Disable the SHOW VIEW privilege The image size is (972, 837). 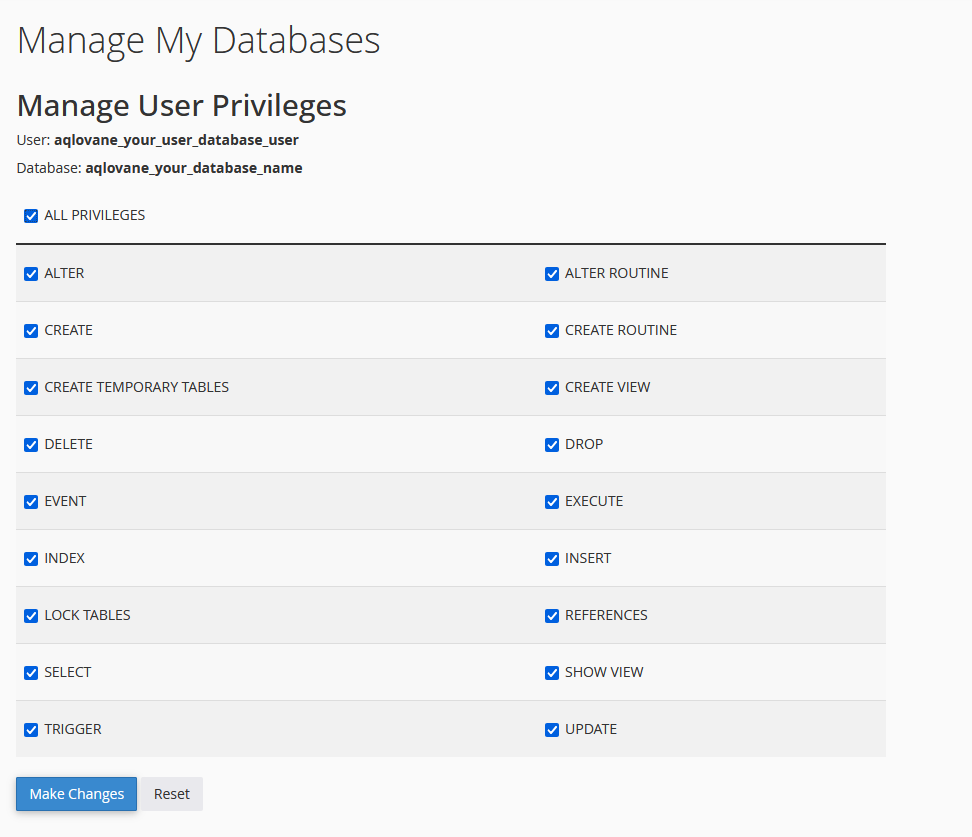[x=552, y=673]
